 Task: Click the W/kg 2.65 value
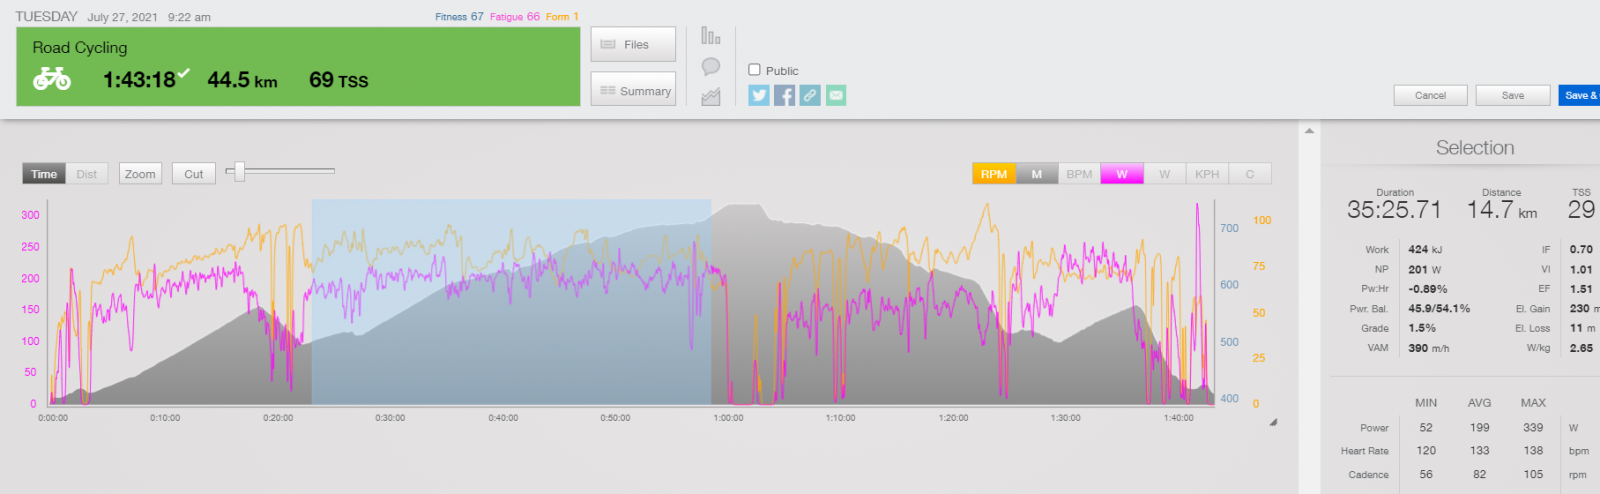pos(1581,348)
